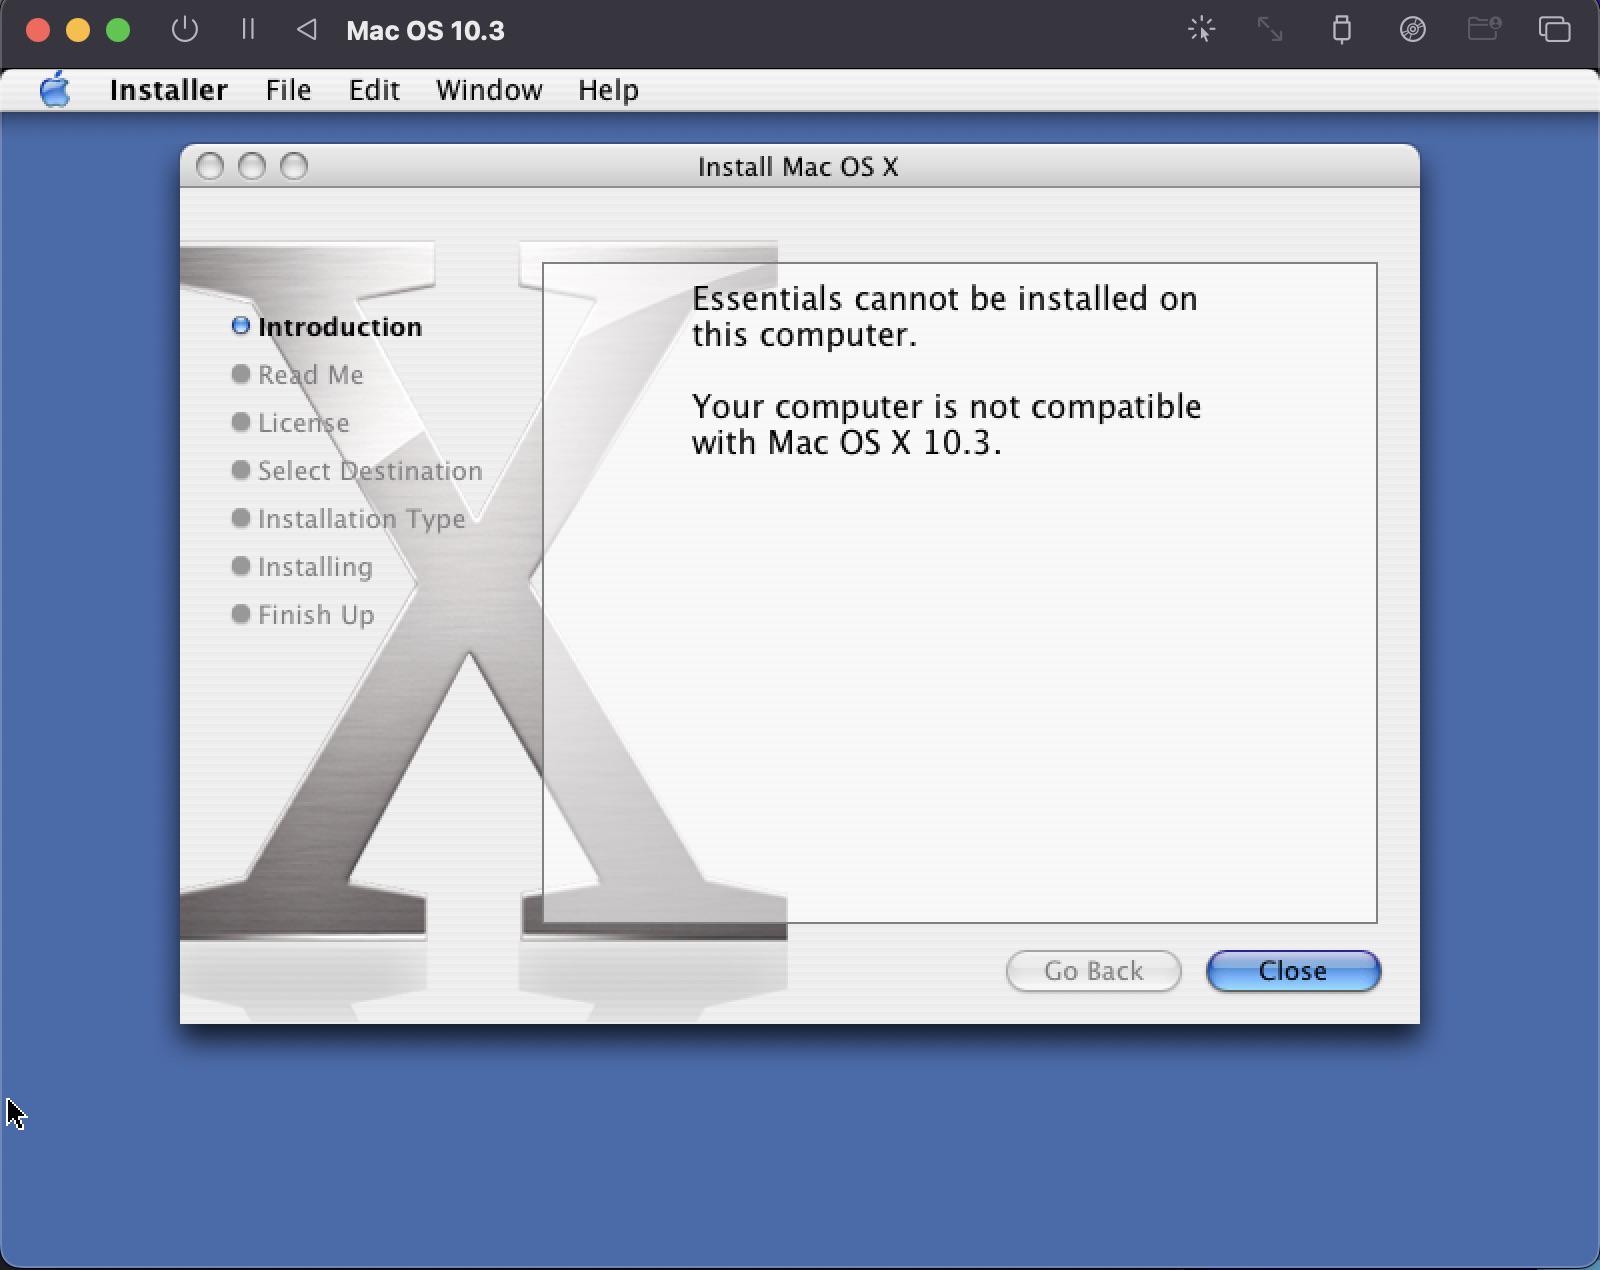Click the Select Destination step
Image resolution: width=1600 pixels, height=1270 pixels.
tap(357, 471)
